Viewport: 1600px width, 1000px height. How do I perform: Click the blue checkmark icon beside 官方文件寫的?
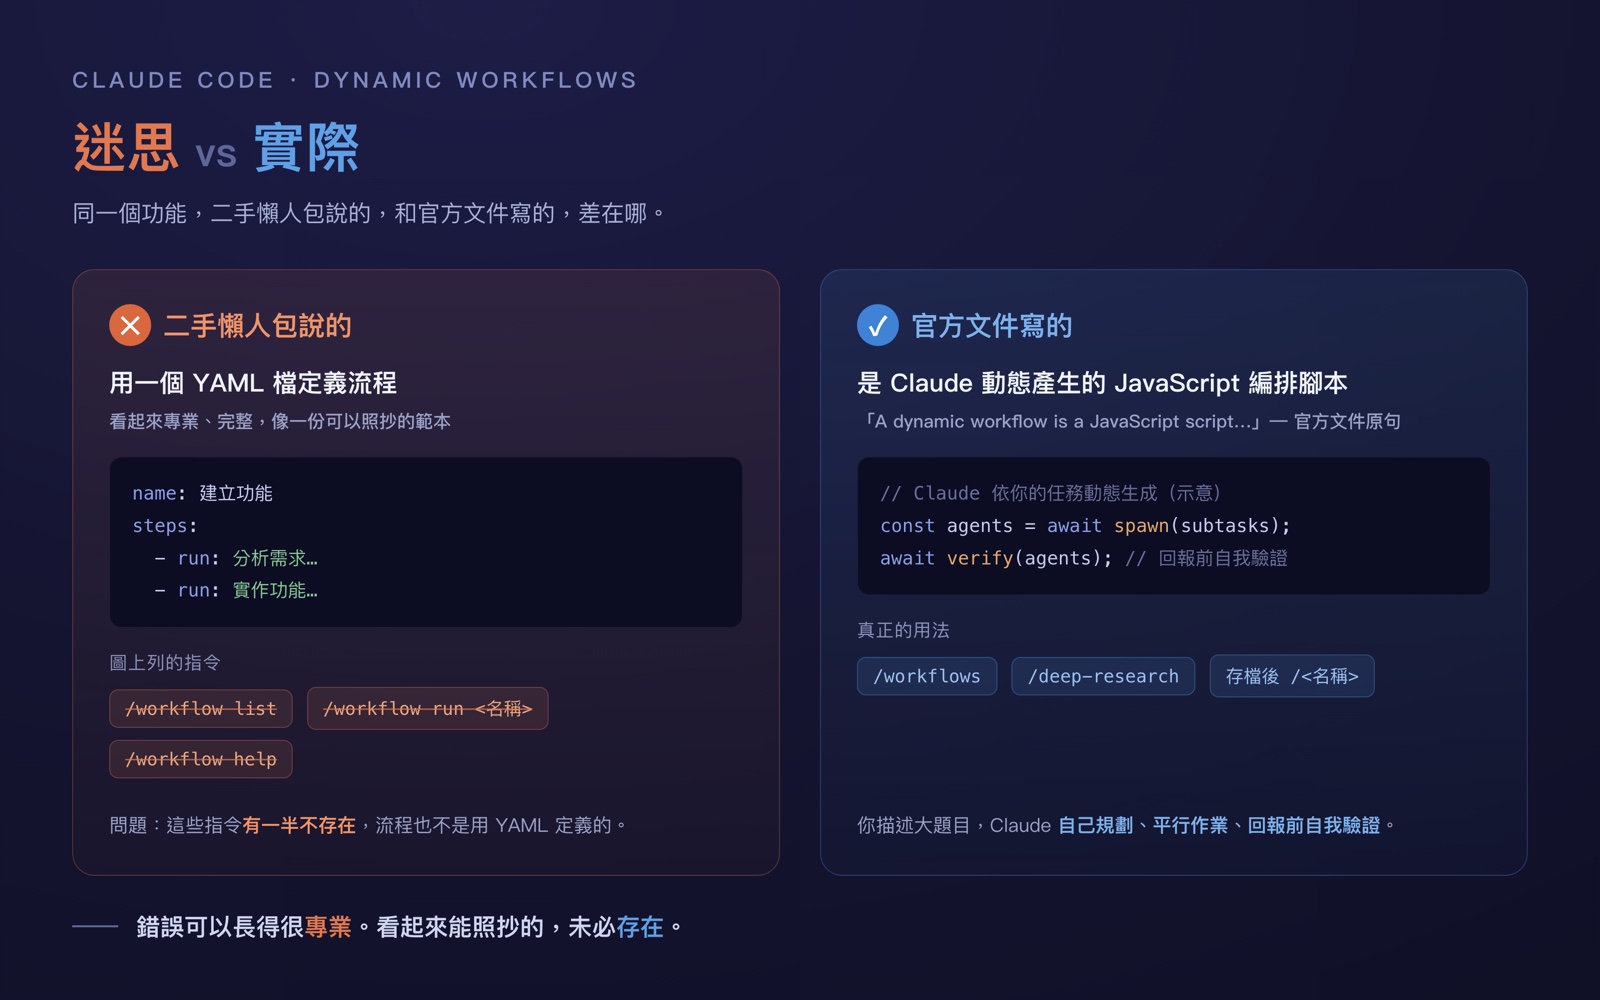tap(878, 325)
